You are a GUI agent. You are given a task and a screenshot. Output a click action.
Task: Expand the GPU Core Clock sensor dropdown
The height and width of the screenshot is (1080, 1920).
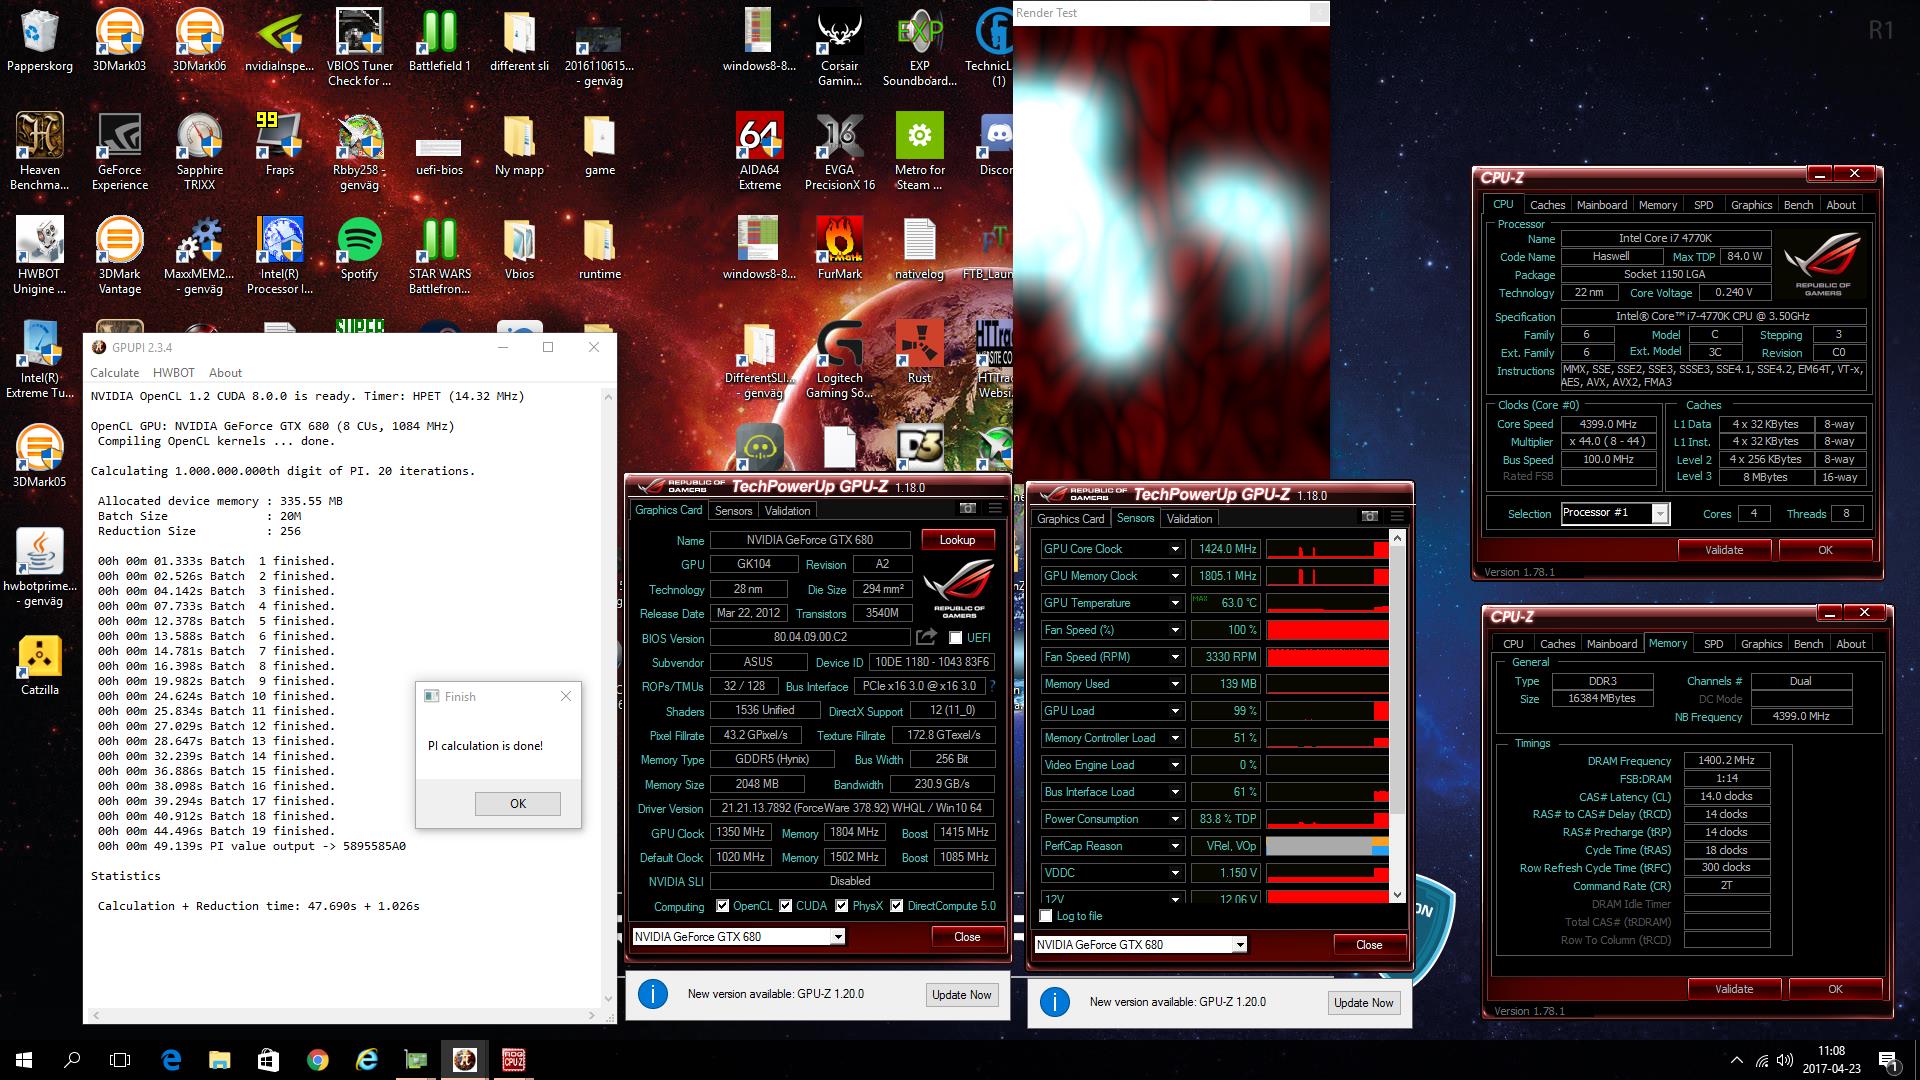(1175, 549)
